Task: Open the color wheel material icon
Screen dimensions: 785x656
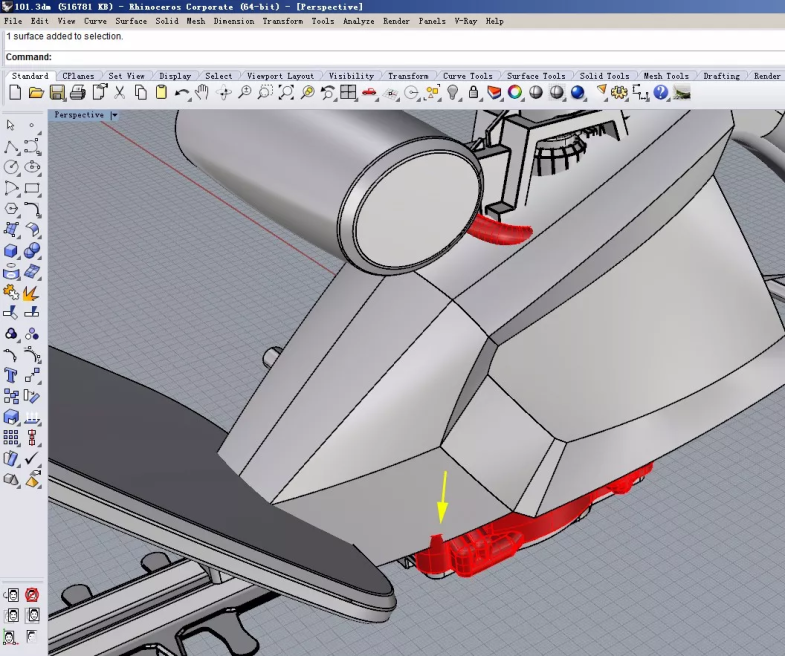Action: [x=514, y=93]
